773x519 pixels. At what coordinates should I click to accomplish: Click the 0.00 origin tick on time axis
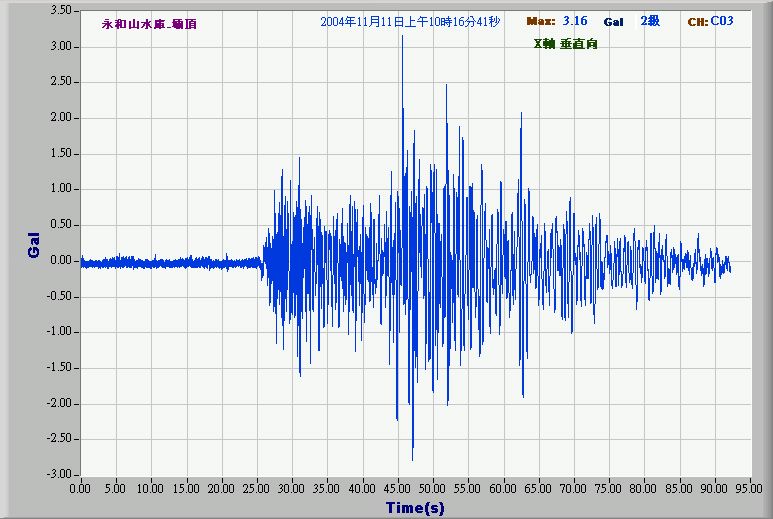[80, 489]
